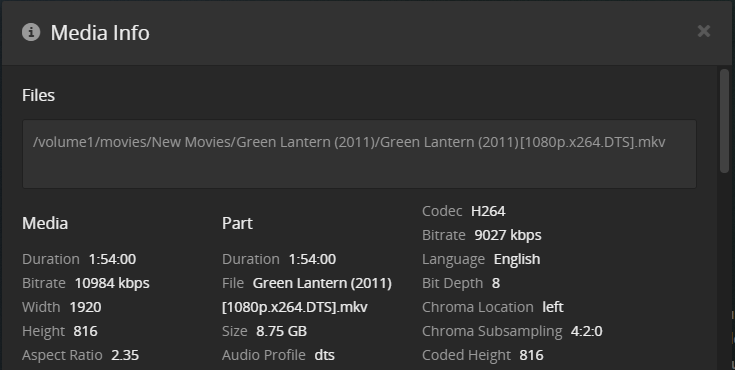Click the Width 1920 value
Image resolution: width=735 pixels, height=370 pixels.
85,307
